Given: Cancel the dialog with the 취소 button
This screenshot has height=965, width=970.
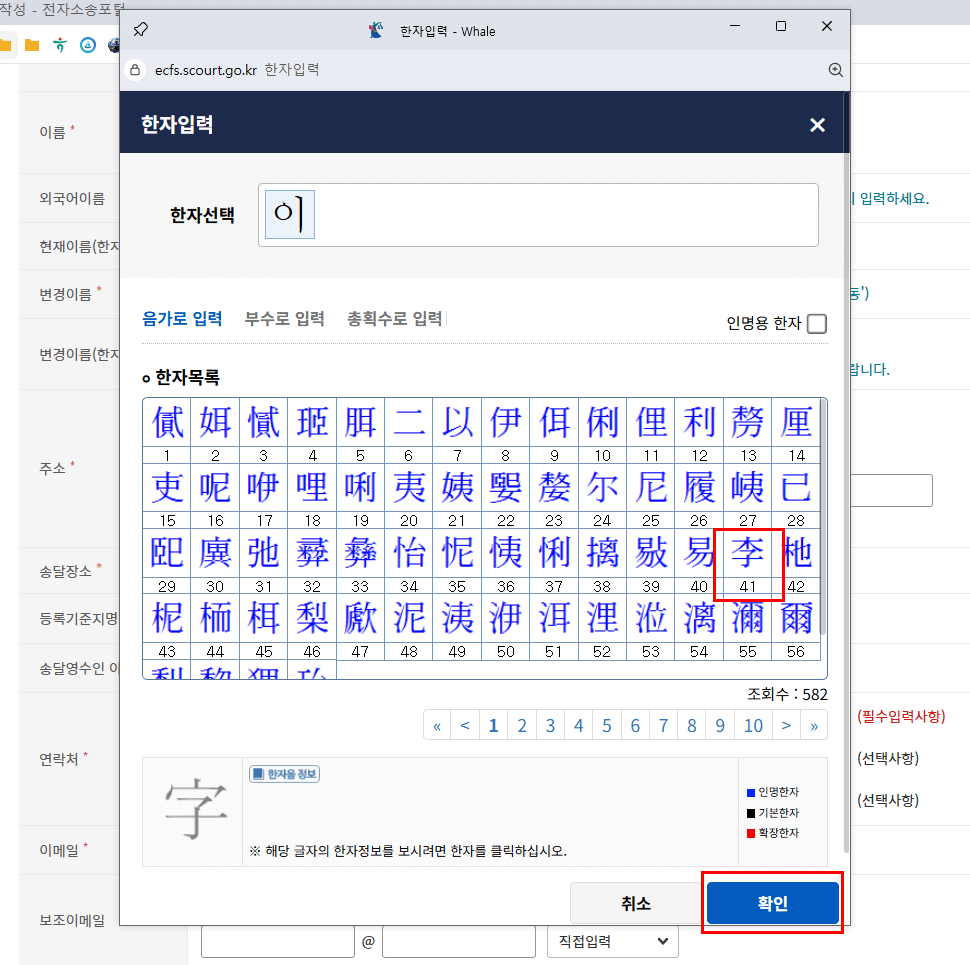Looking at the screenshot, I should point(636,902).
